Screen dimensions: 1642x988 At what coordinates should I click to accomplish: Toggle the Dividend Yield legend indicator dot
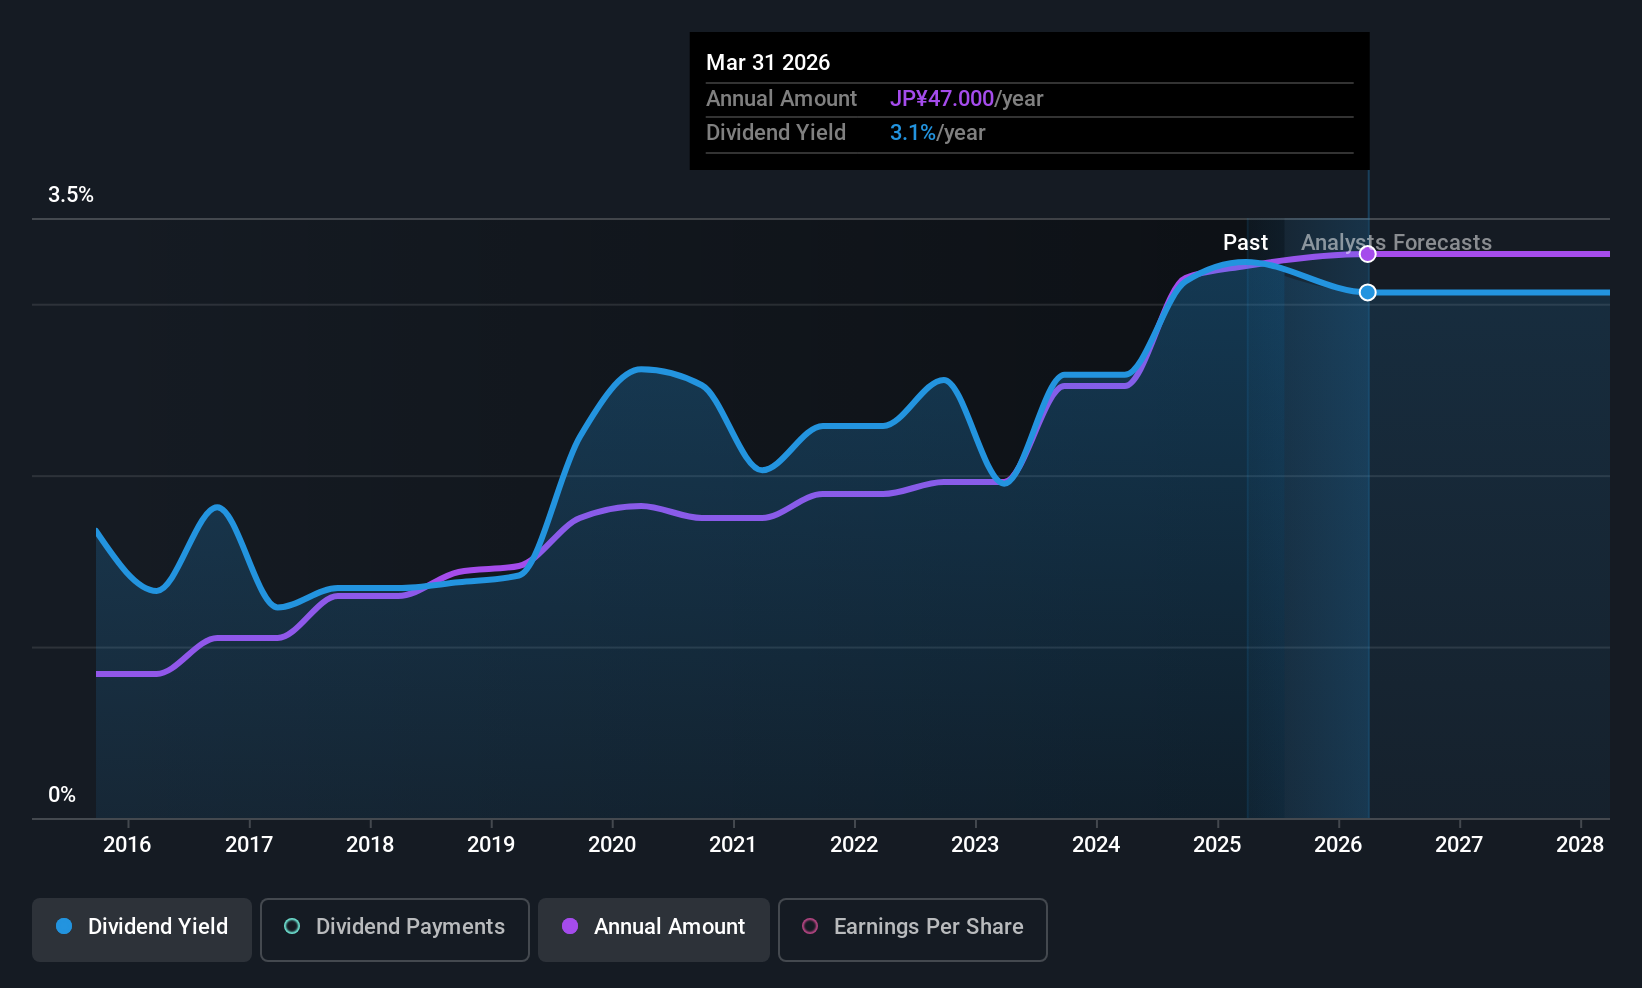pyautogui.click(x=63, y=927)
